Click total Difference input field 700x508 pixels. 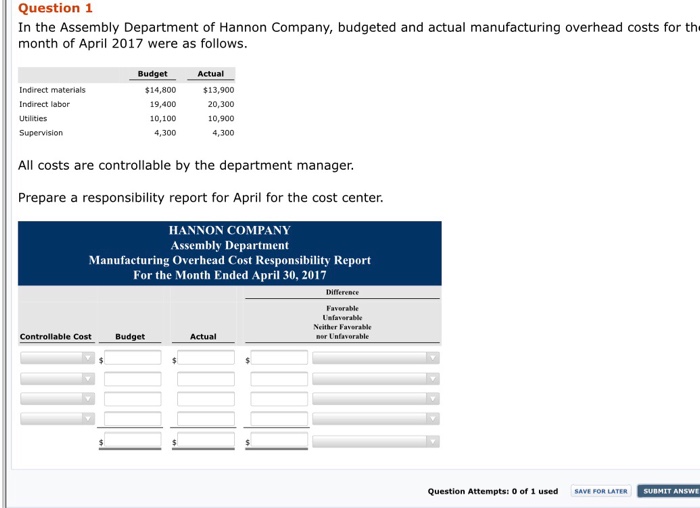pos(279,441)
